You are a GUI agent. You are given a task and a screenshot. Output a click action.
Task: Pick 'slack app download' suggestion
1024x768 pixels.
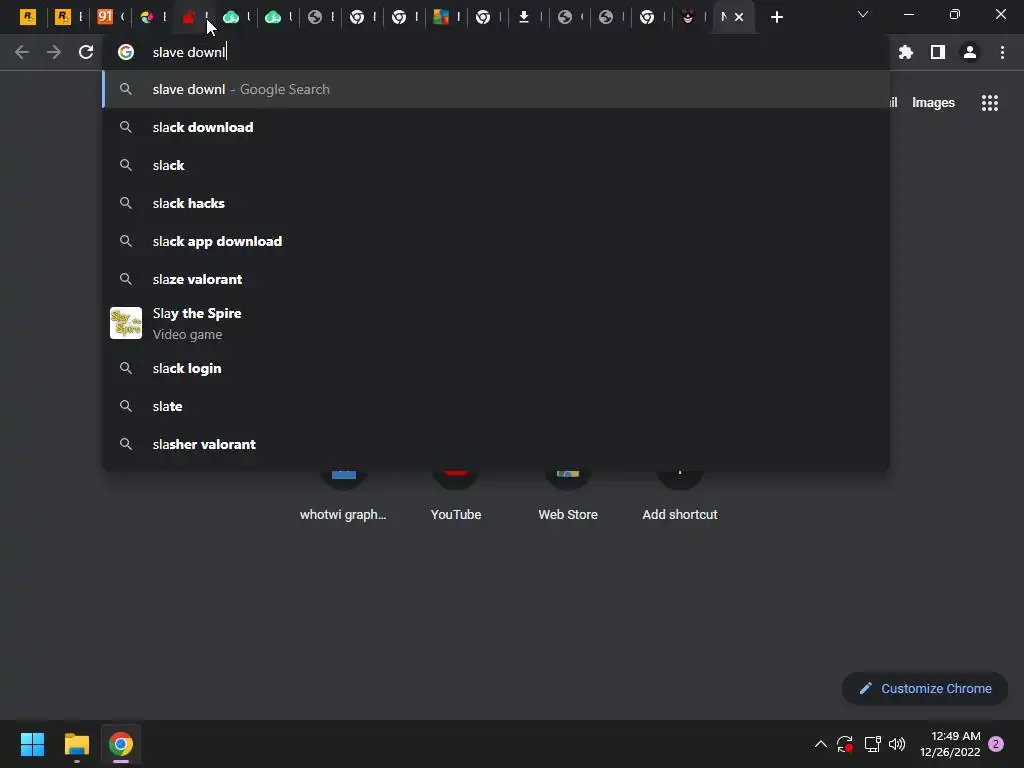point(496,241)
